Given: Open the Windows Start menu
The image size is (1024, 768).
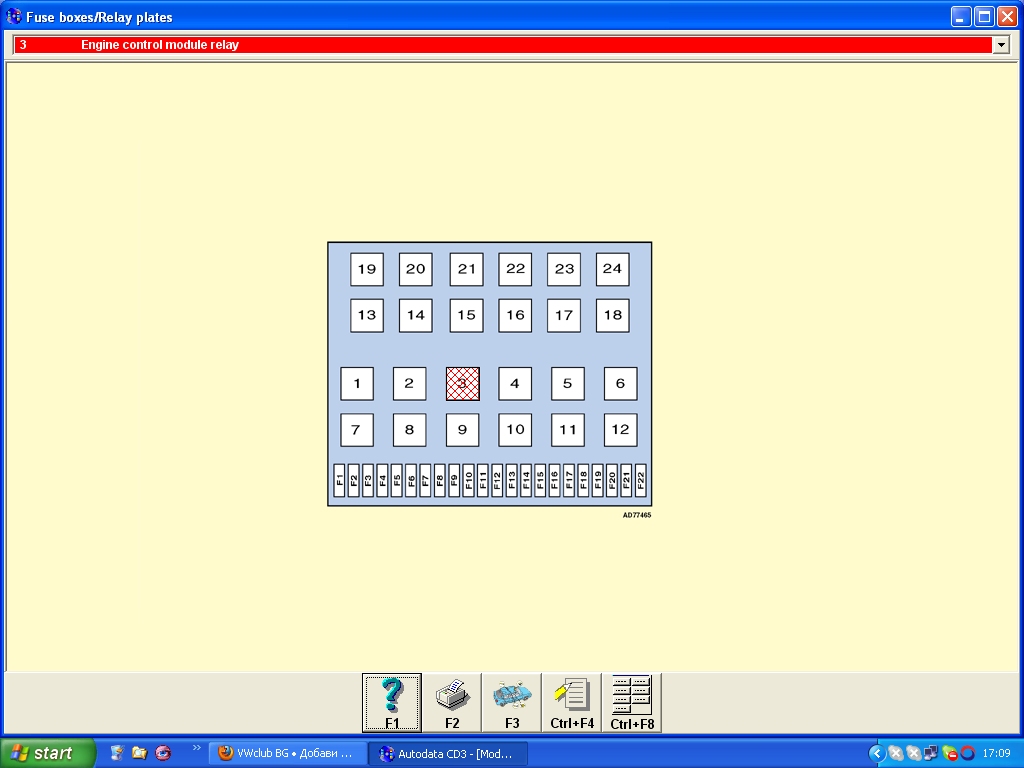Looking at the screenshot, I should tap(48, 753).
